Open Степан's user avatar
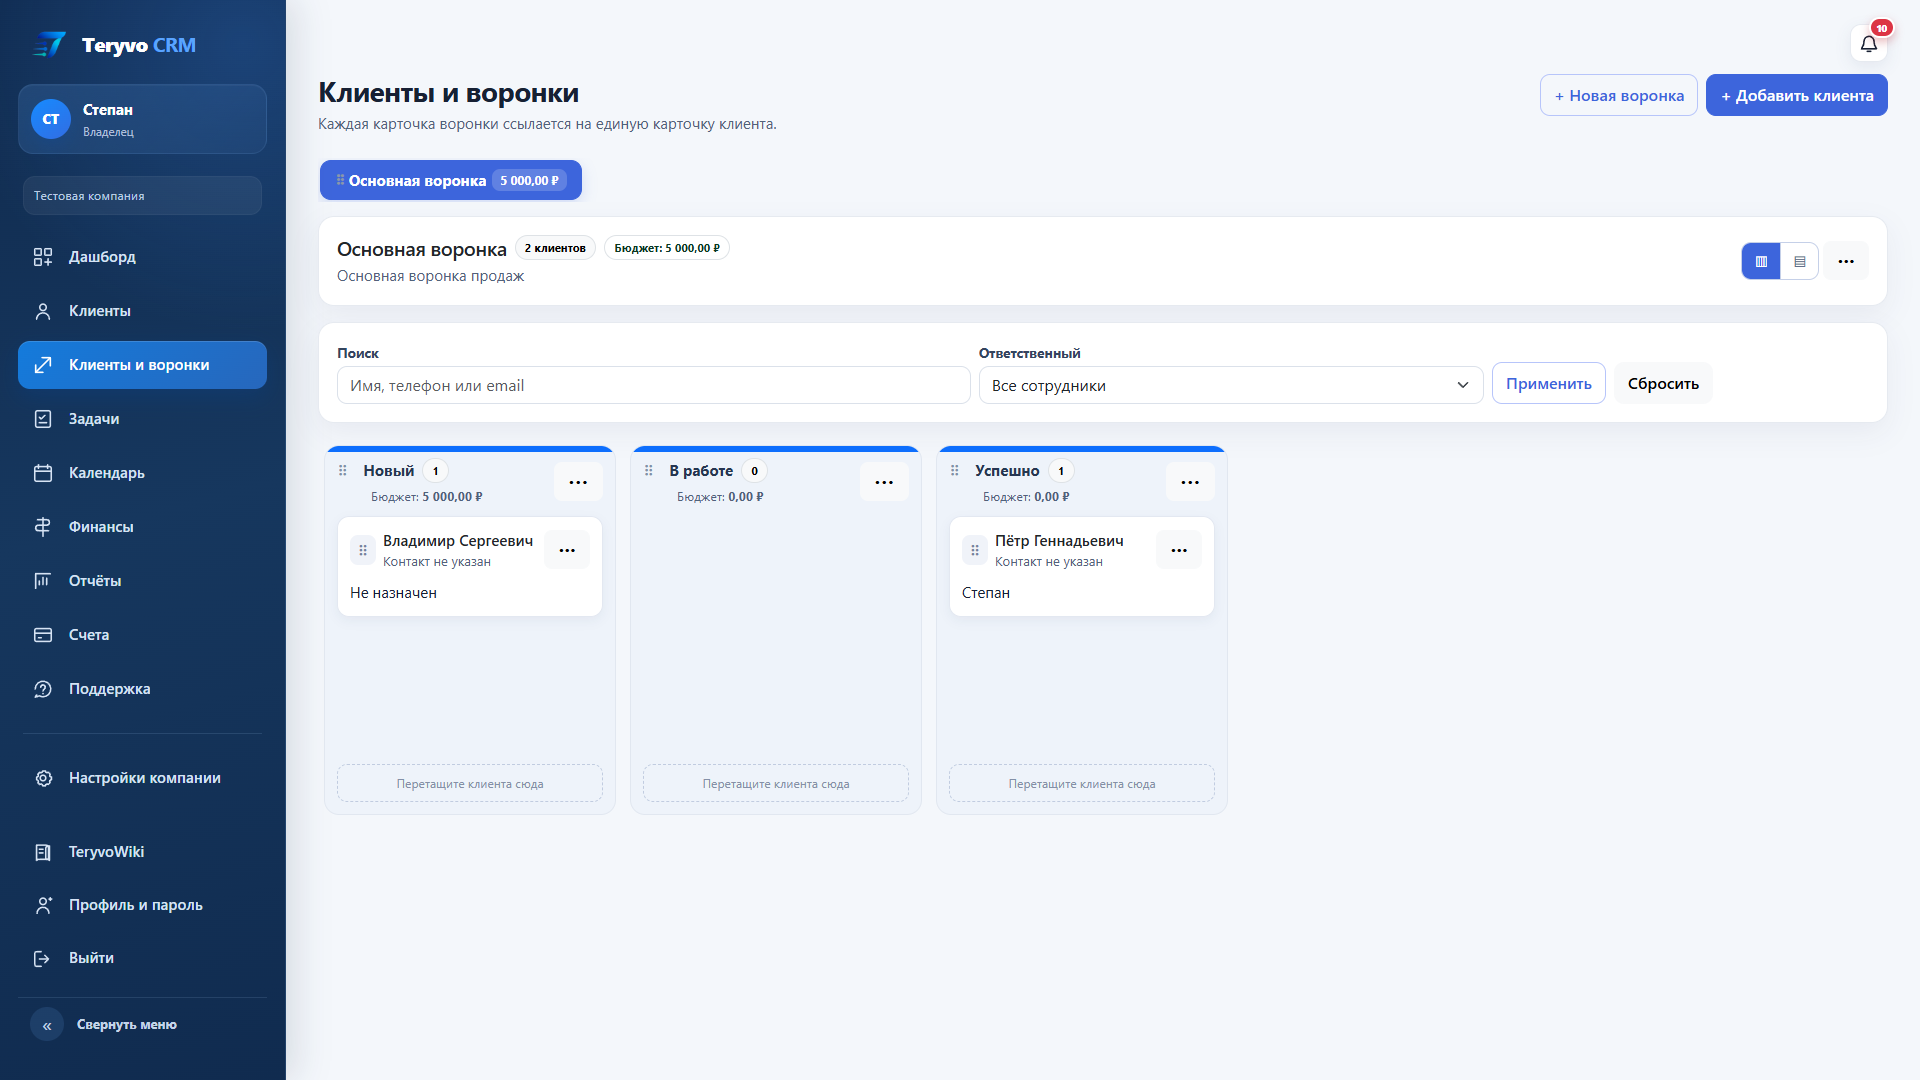The image size is (1920, 1080). pyautogui.click(x=51, y=119)
